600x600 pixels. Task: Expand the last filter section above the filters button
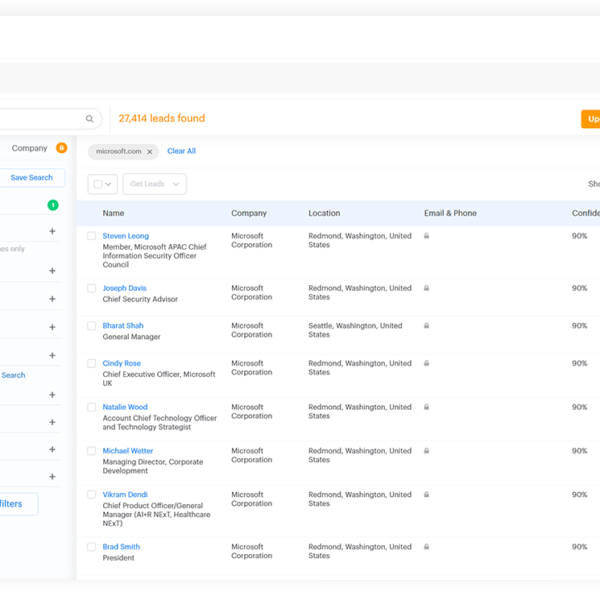point(52,477)
